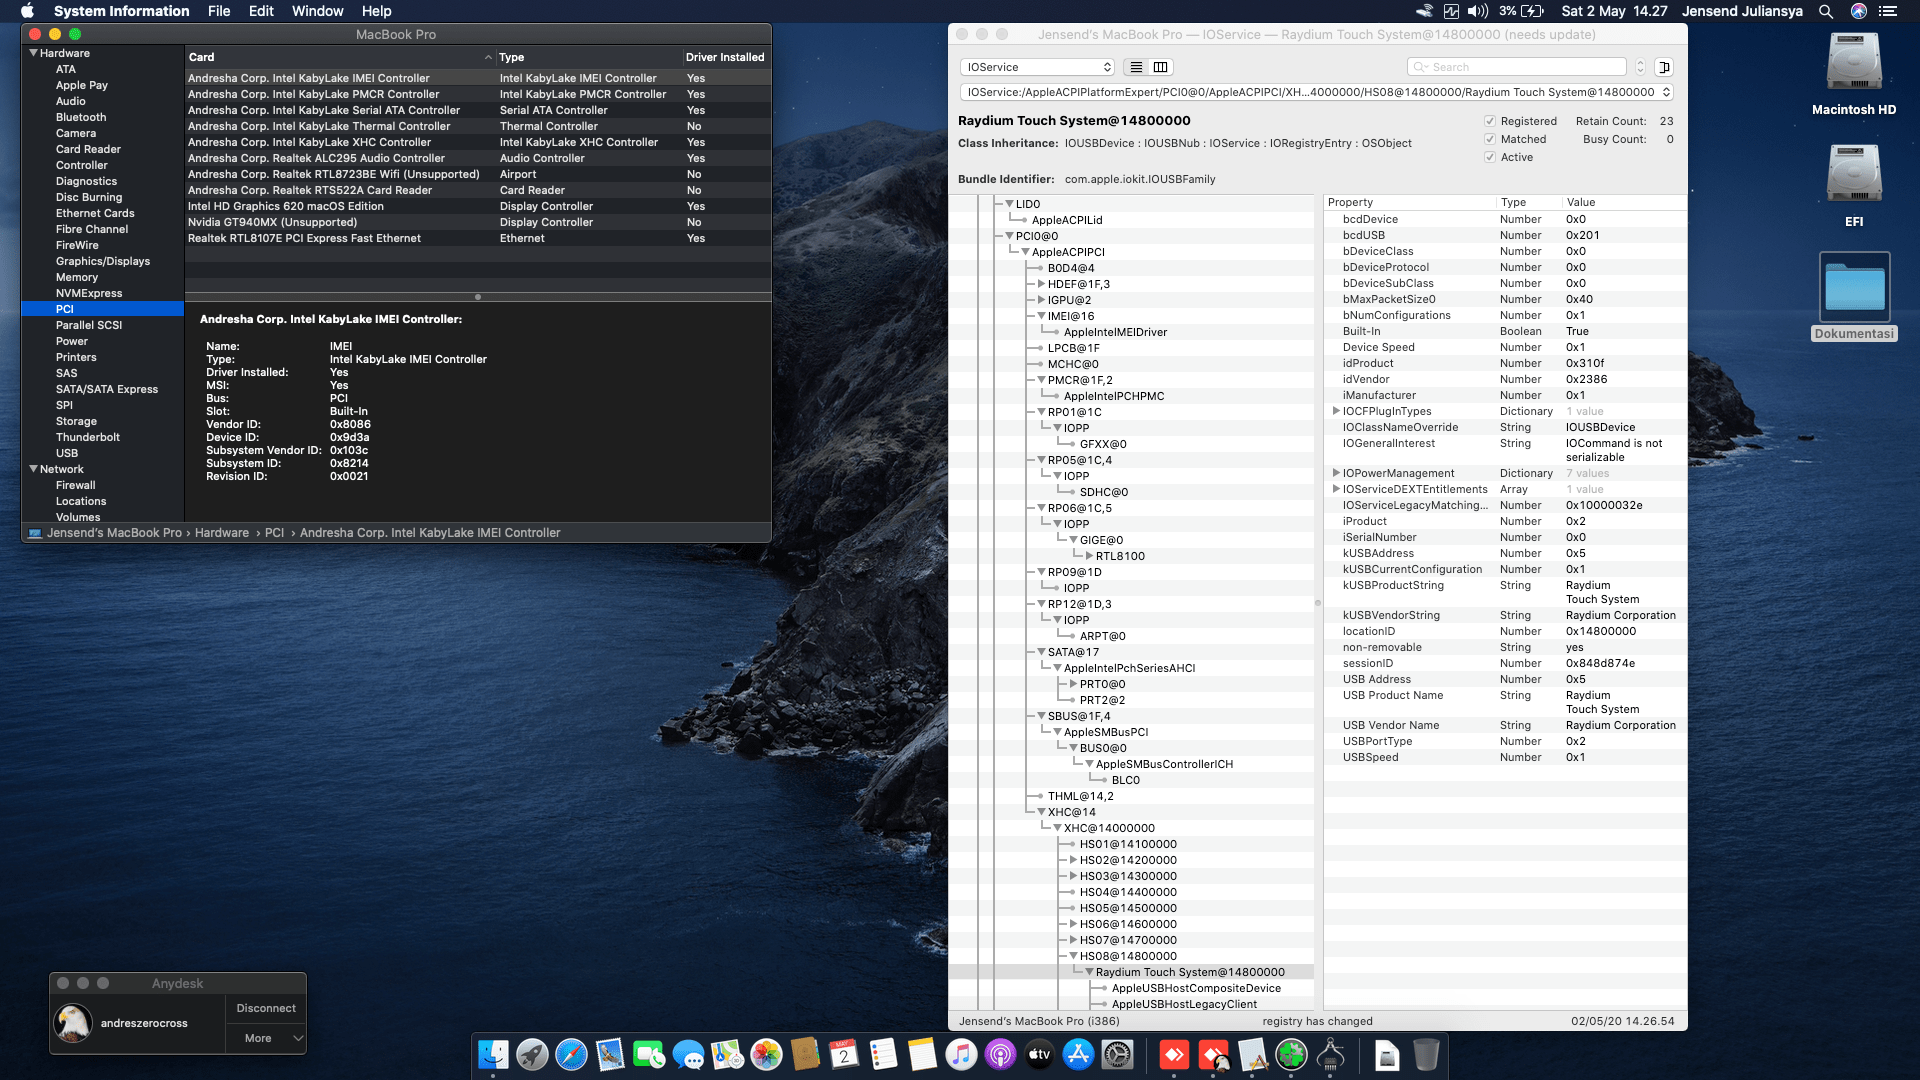Switch IORegistryExplorer to list view
1920x1080 pixels.
click(1136, 67)
